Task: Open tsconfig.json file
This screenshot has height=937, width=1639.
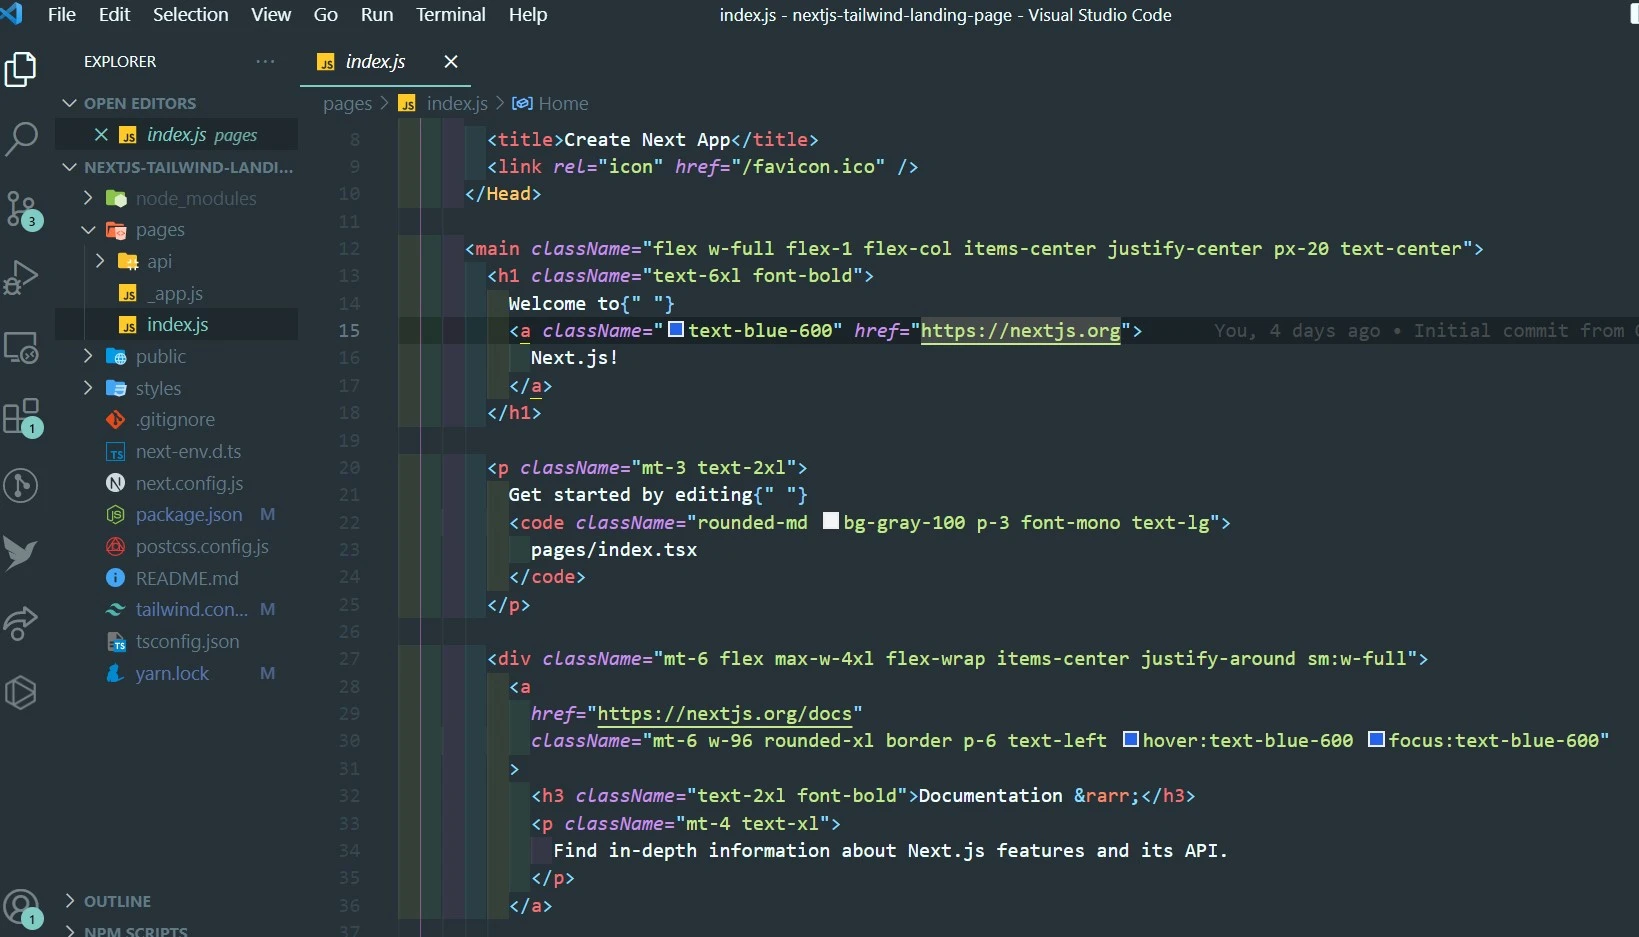Action: pyautogui.click(x=176, y=642)
